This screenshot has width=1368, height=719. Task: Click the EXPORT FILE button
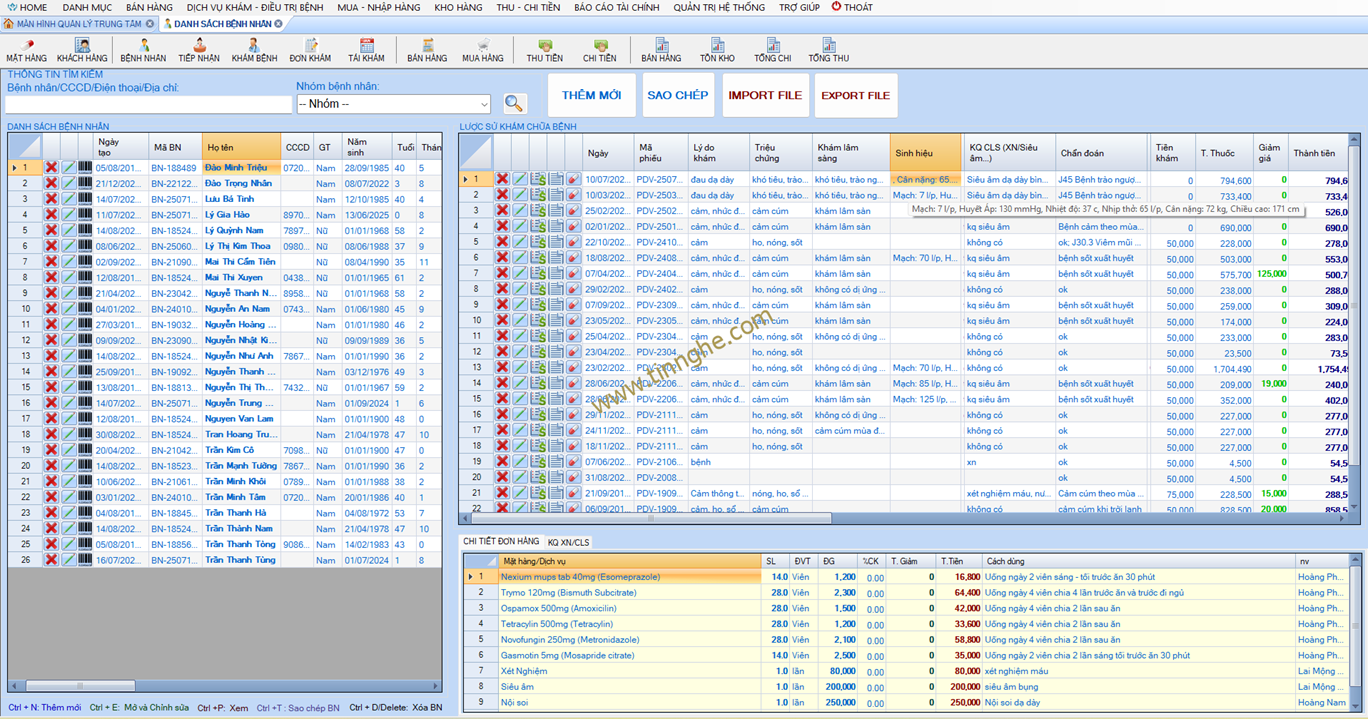[855, 96]
